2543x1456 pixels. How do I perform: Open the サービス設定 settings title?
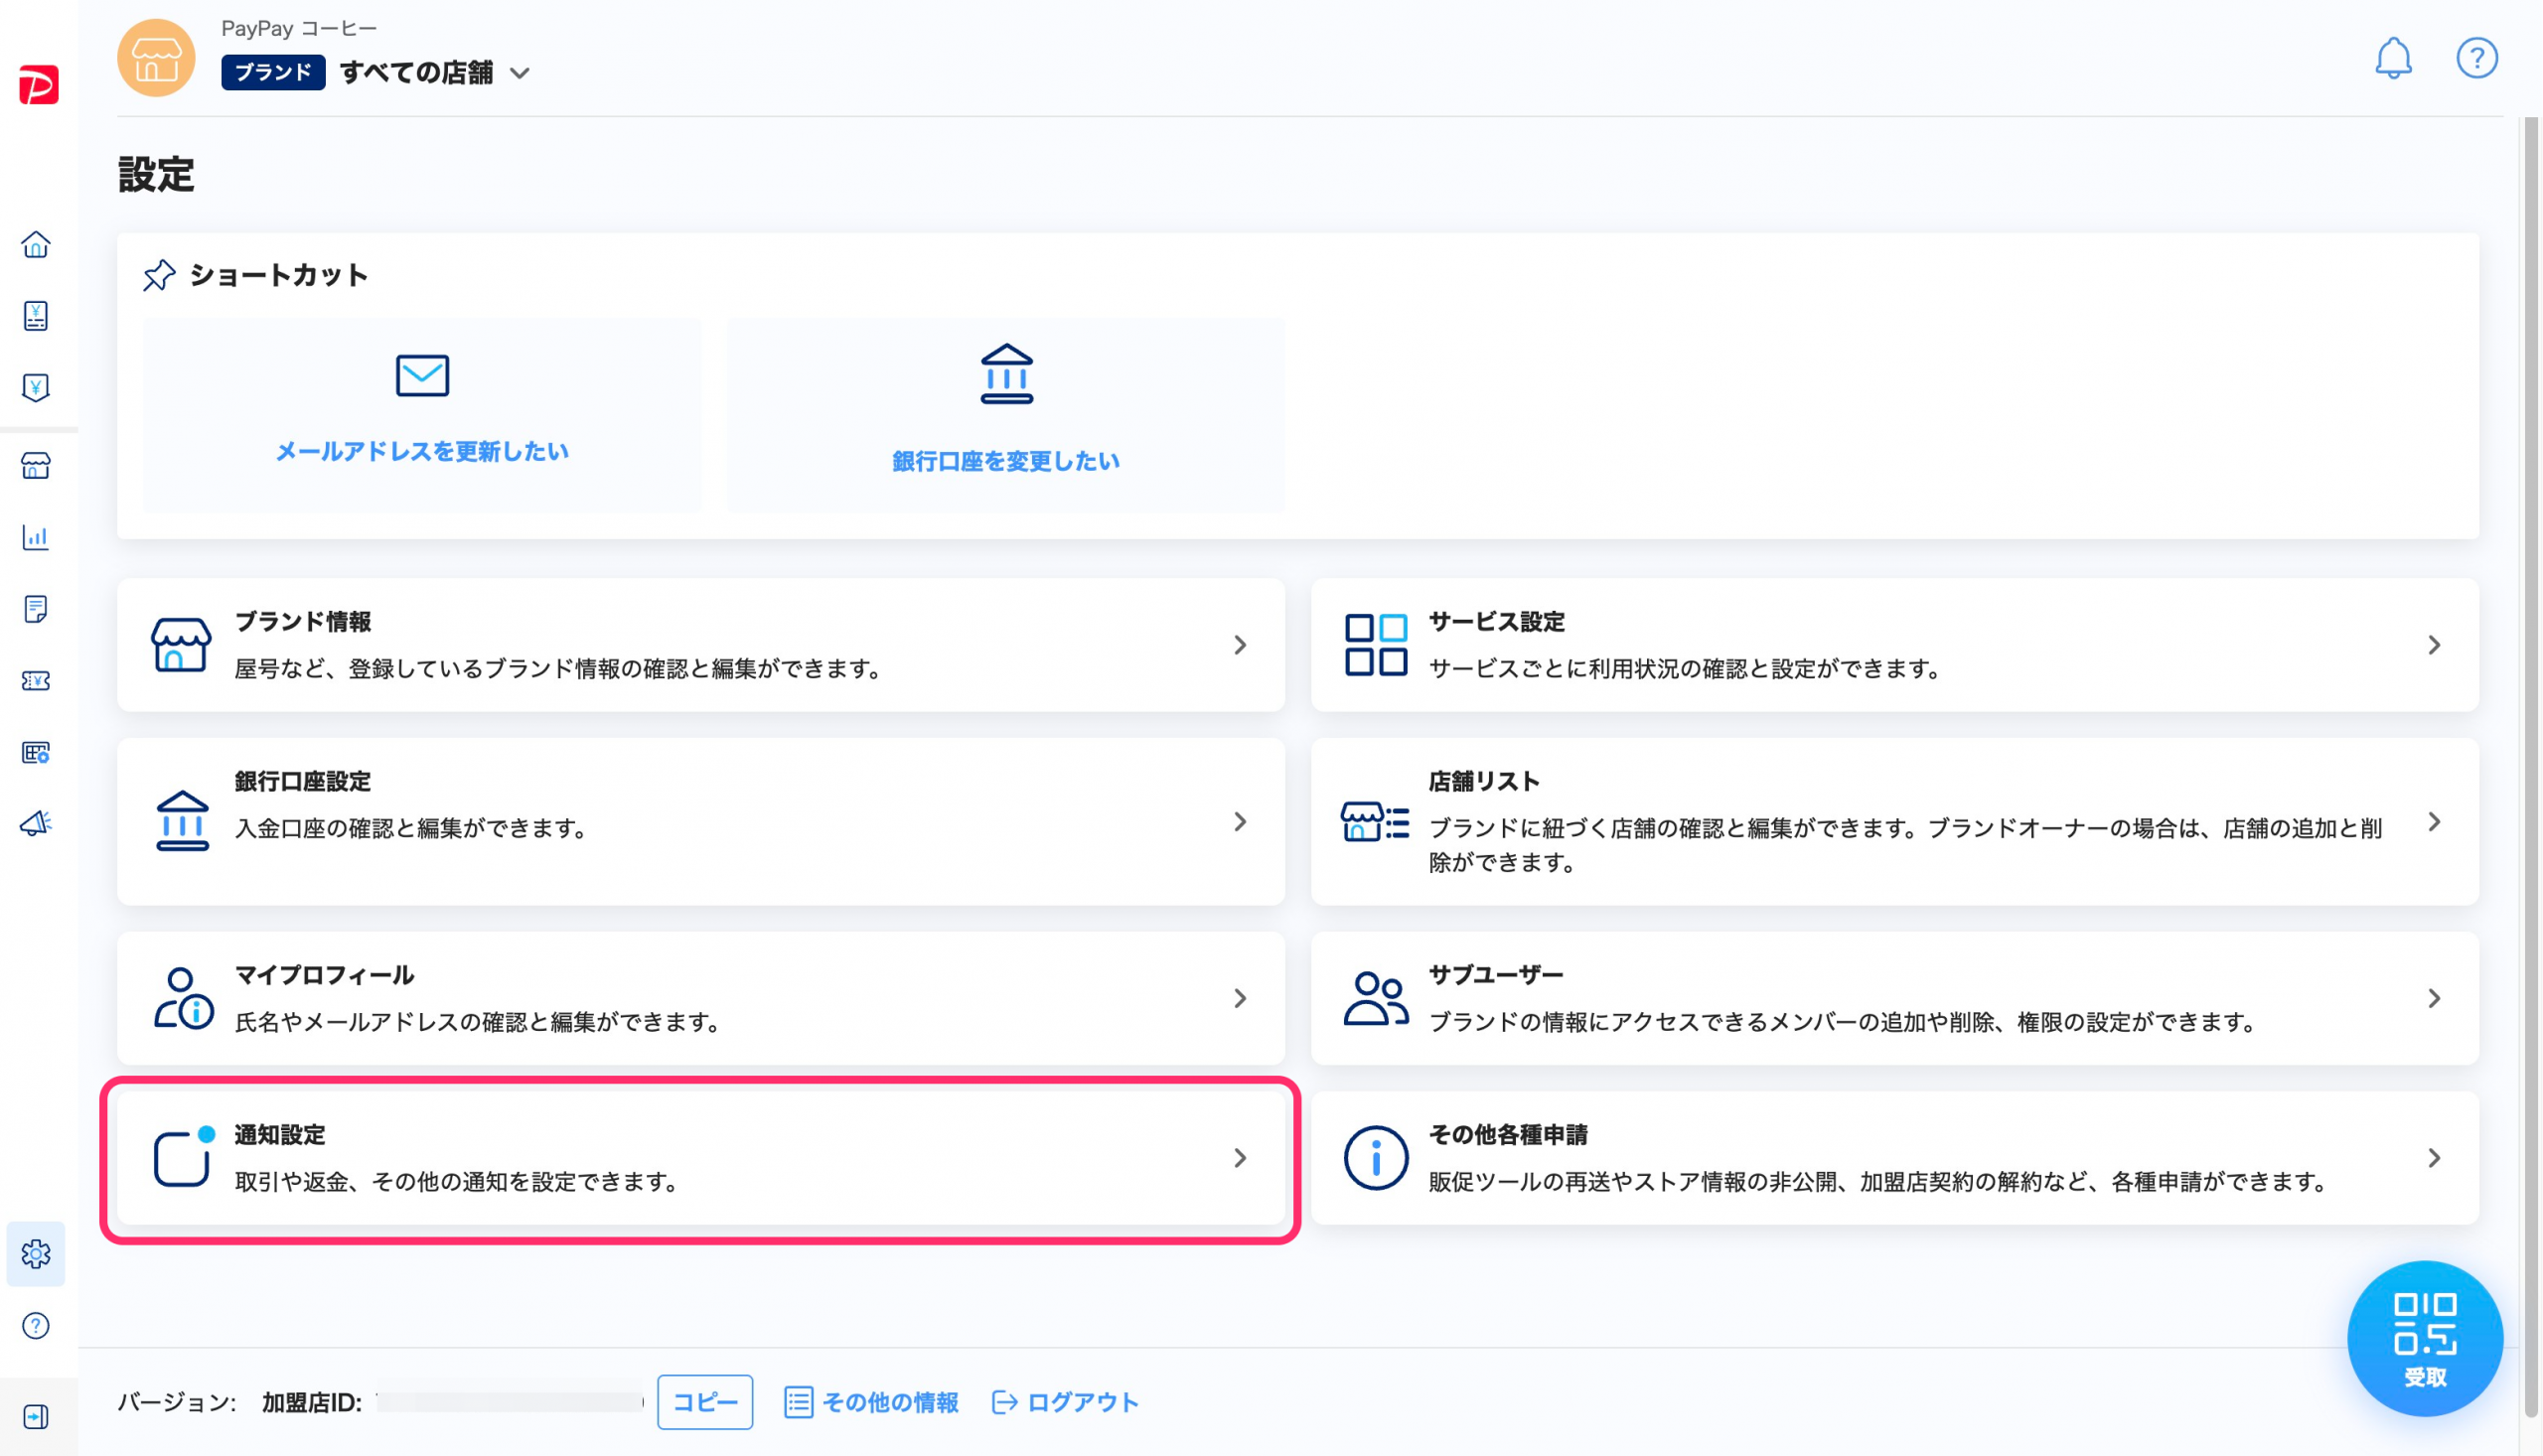(1496, 621)
